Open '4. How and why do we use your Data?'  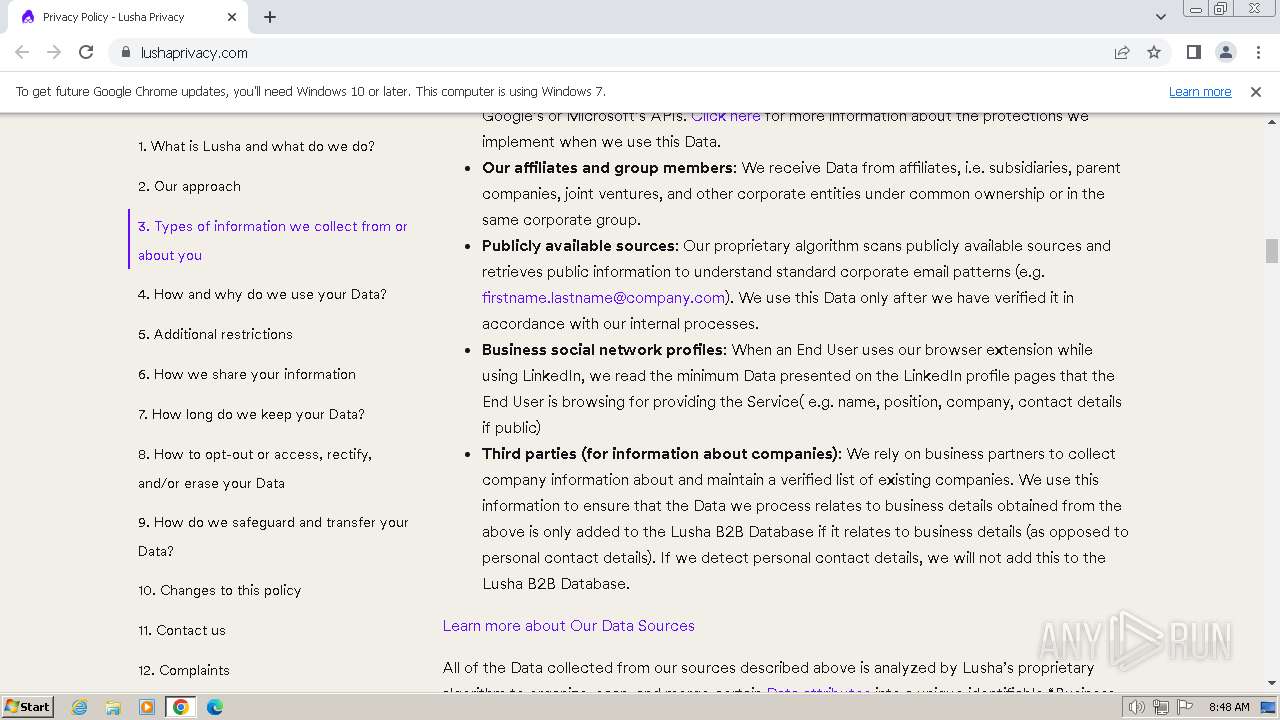(262, 294)
